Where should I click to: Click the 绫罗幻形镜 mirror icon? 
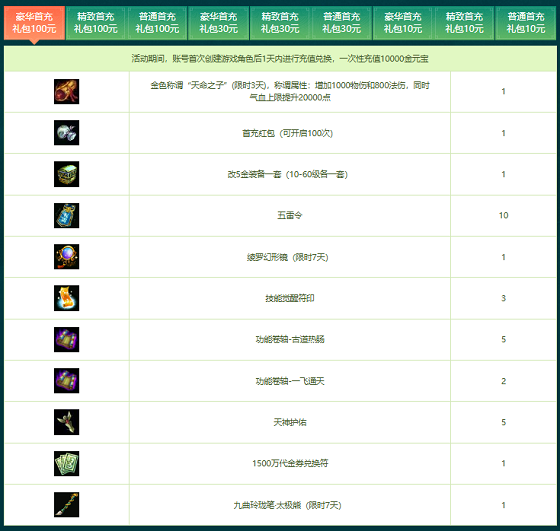66,257
